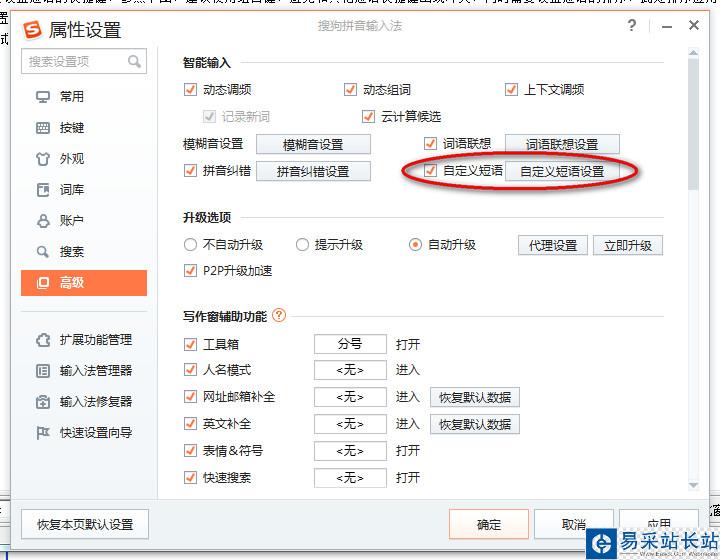Image resolution: width=720 pixels, height=560 pixels.
Task: Choose the 提示升级 radio option
Action: pos(302,245)
